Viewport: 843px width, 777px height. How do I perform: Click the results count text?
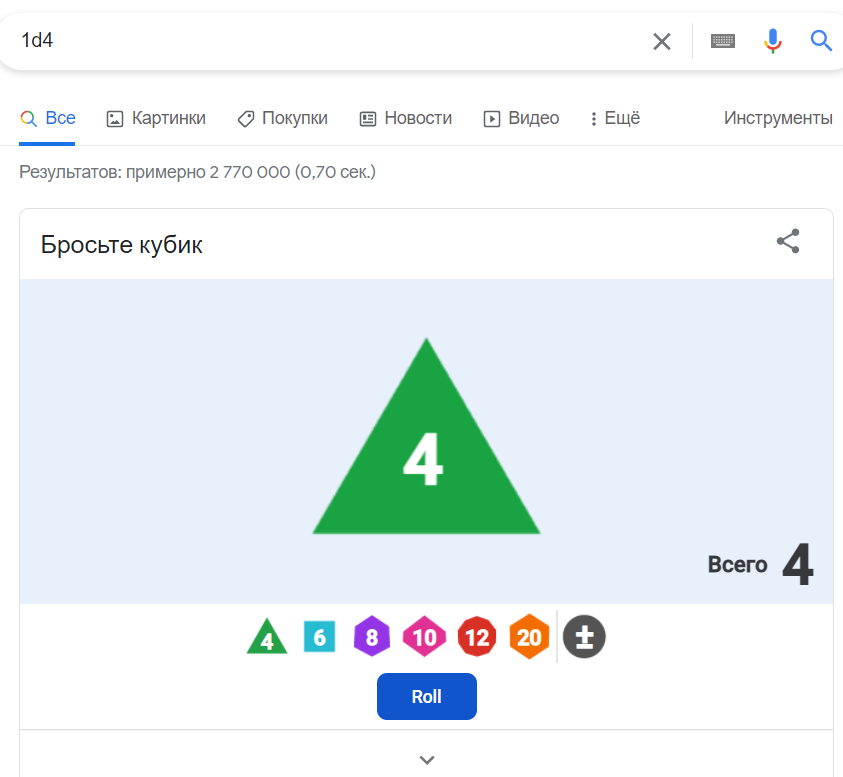[x=197, y=172]
